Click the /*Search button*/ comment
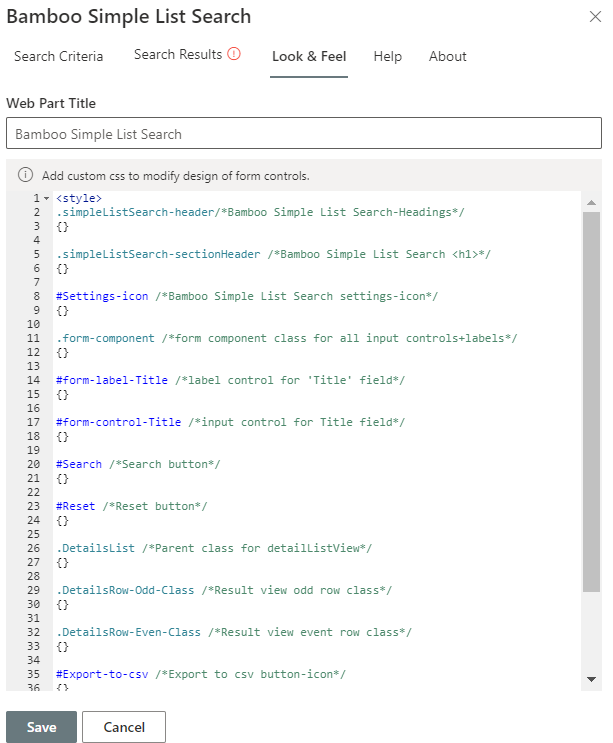The width and height of the screenshot is (613, 743). point(165,464)
